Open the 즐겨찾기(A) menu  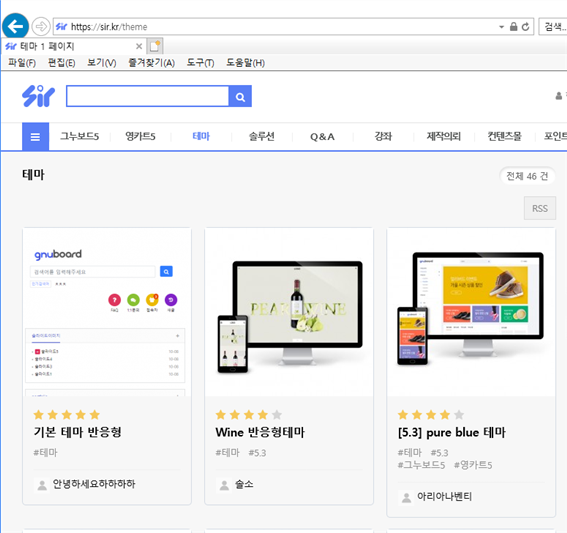152,63
